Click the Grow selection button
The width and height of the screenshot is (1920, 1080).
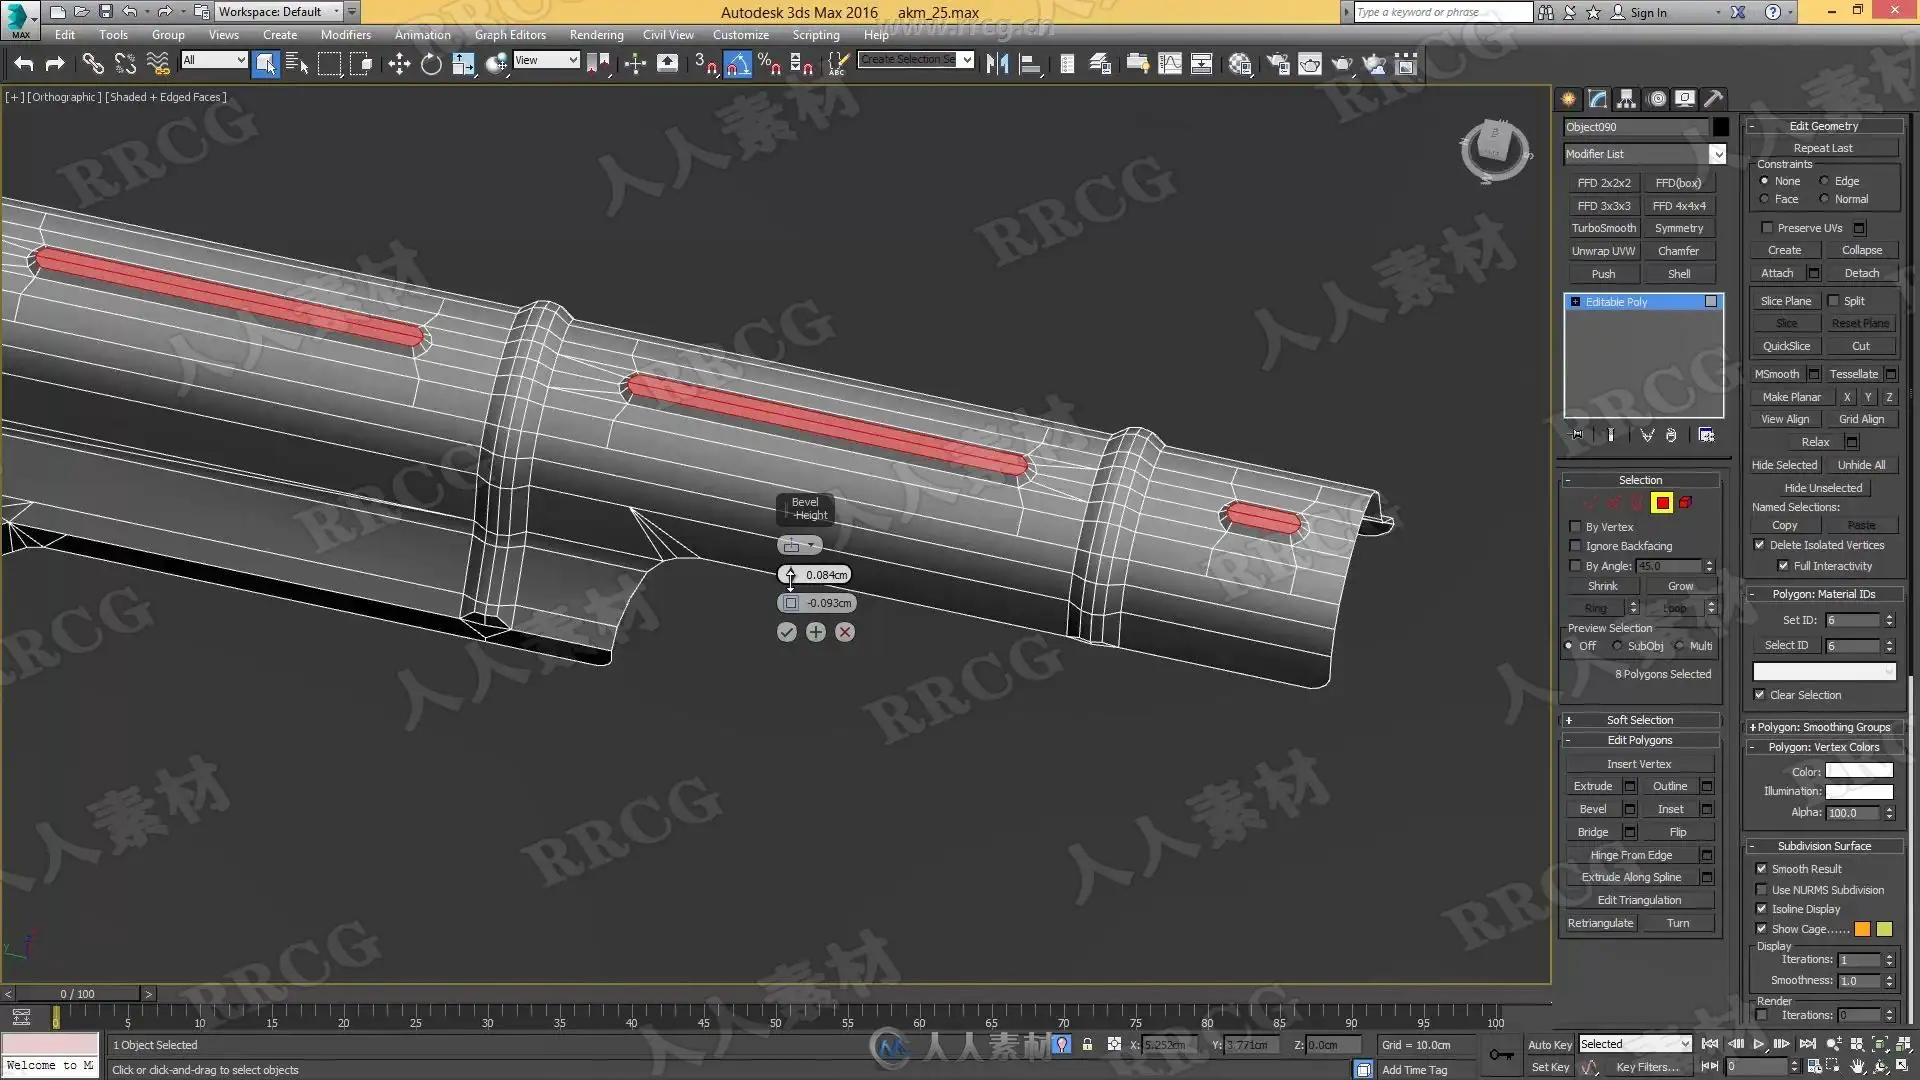tap(1680, 586)
